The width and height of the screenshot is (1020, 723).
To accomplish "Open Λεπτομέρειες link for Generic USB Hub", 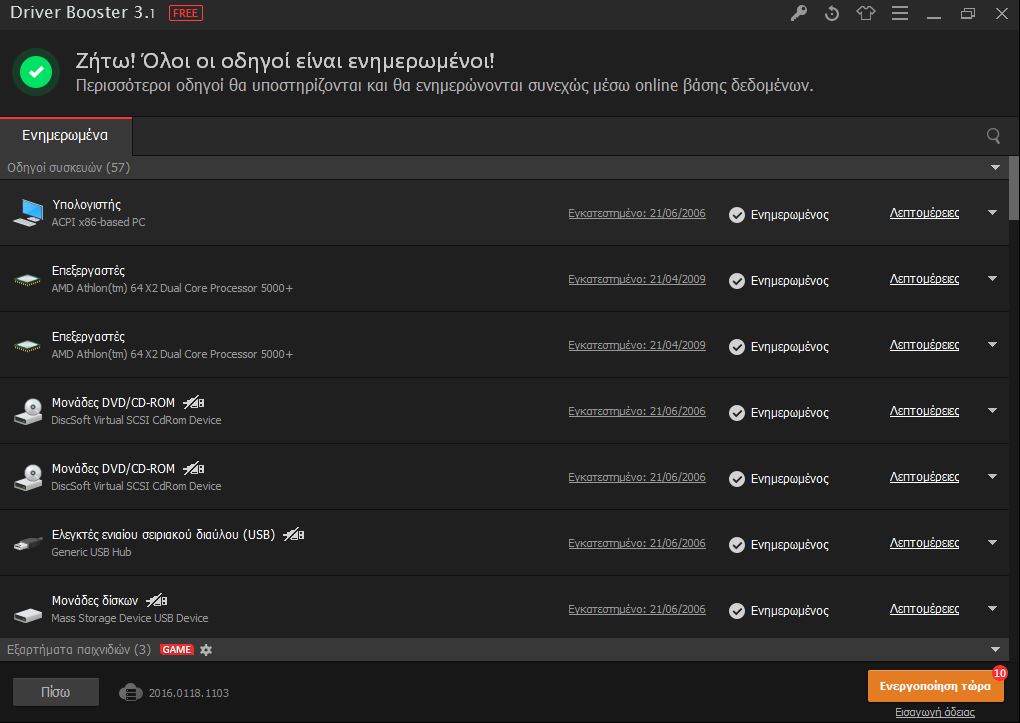I will tap(924, 543).
